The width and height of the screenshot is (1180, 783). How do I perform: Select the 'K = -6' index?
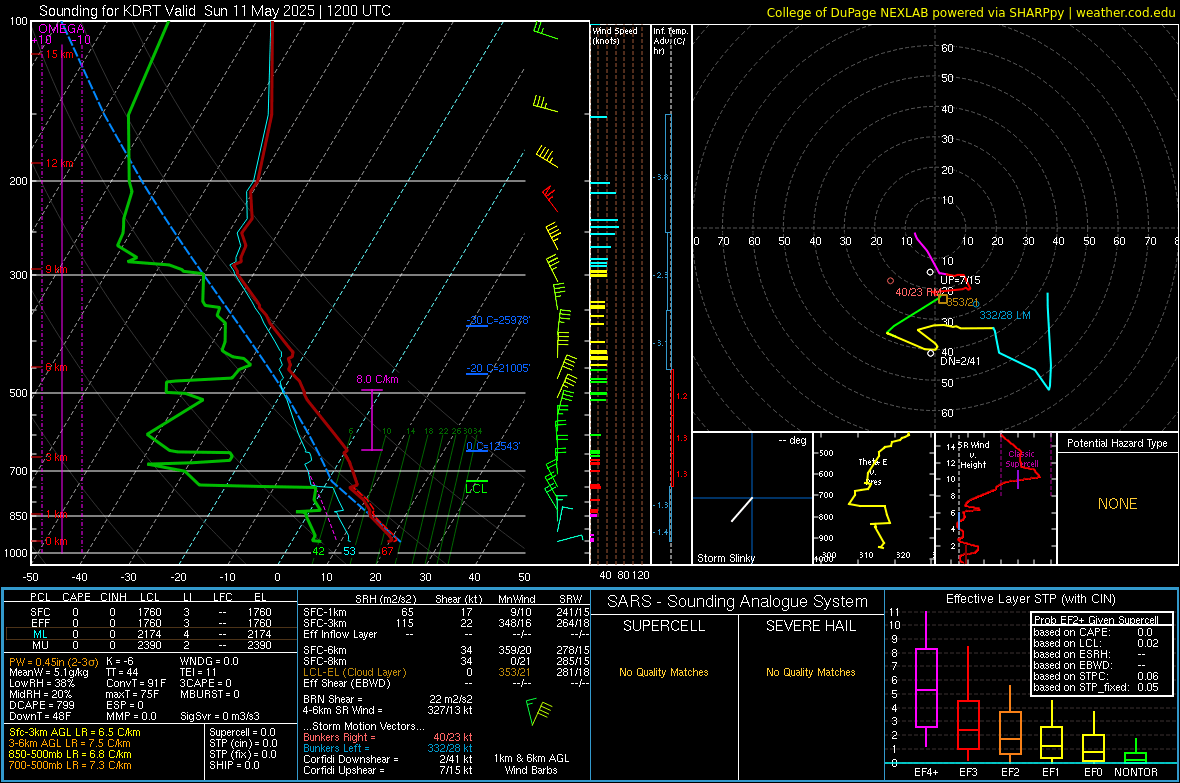pyautogui.click(x=119, y=662)
